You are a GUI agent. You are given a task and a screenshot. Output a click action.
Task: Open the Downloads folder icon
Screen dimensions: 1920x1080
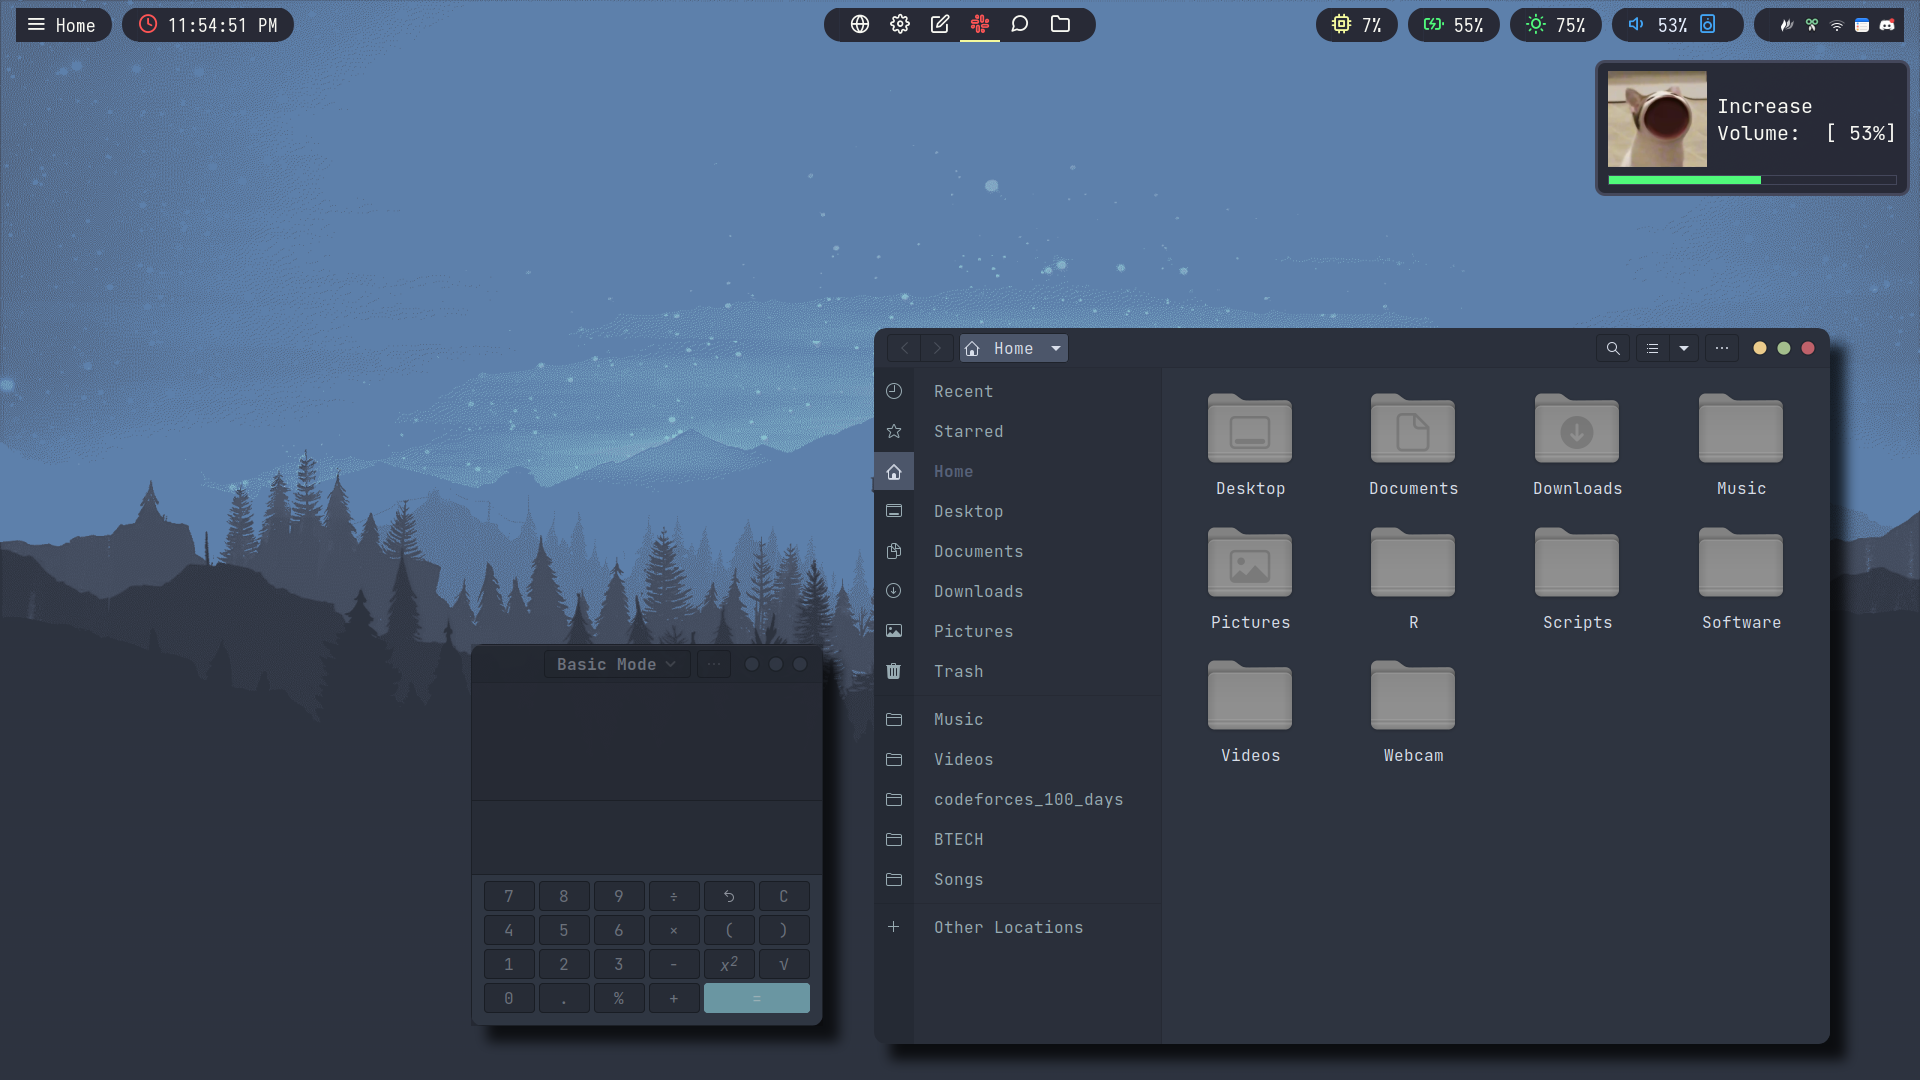[x=1577, y=431]
